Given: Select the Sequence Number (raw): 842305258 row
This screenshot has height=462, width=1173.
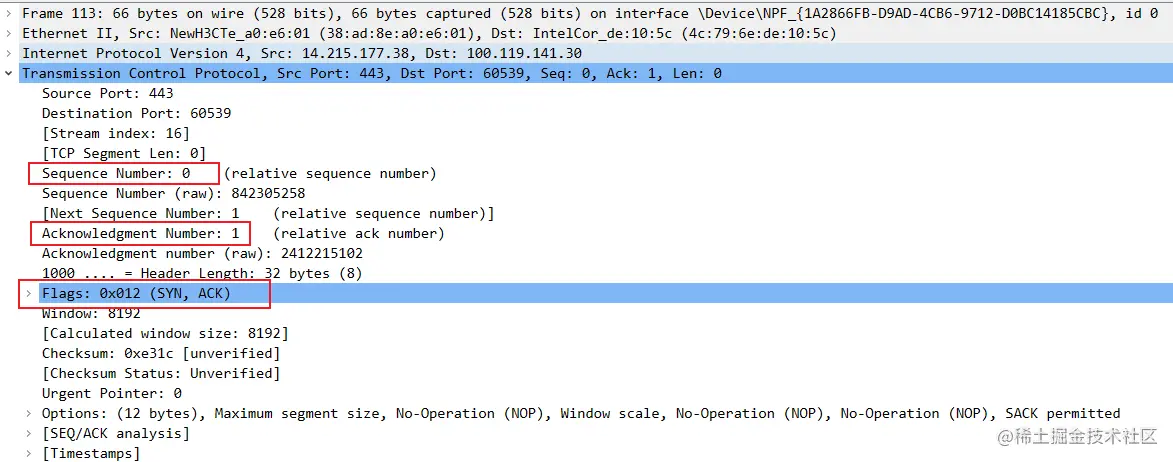Looking at the screenshot, I should (174, 194).
